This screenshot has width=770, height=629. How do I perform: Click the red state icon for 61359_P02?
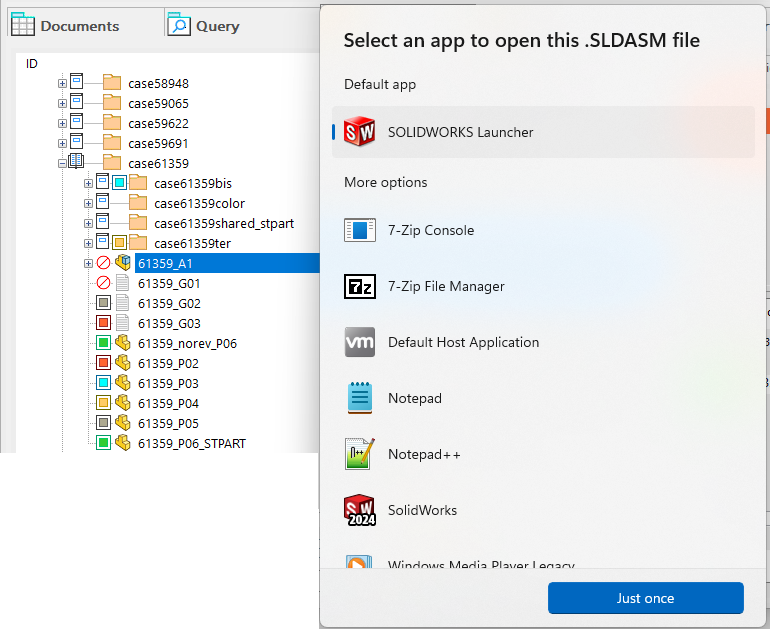tap(103, 363)
